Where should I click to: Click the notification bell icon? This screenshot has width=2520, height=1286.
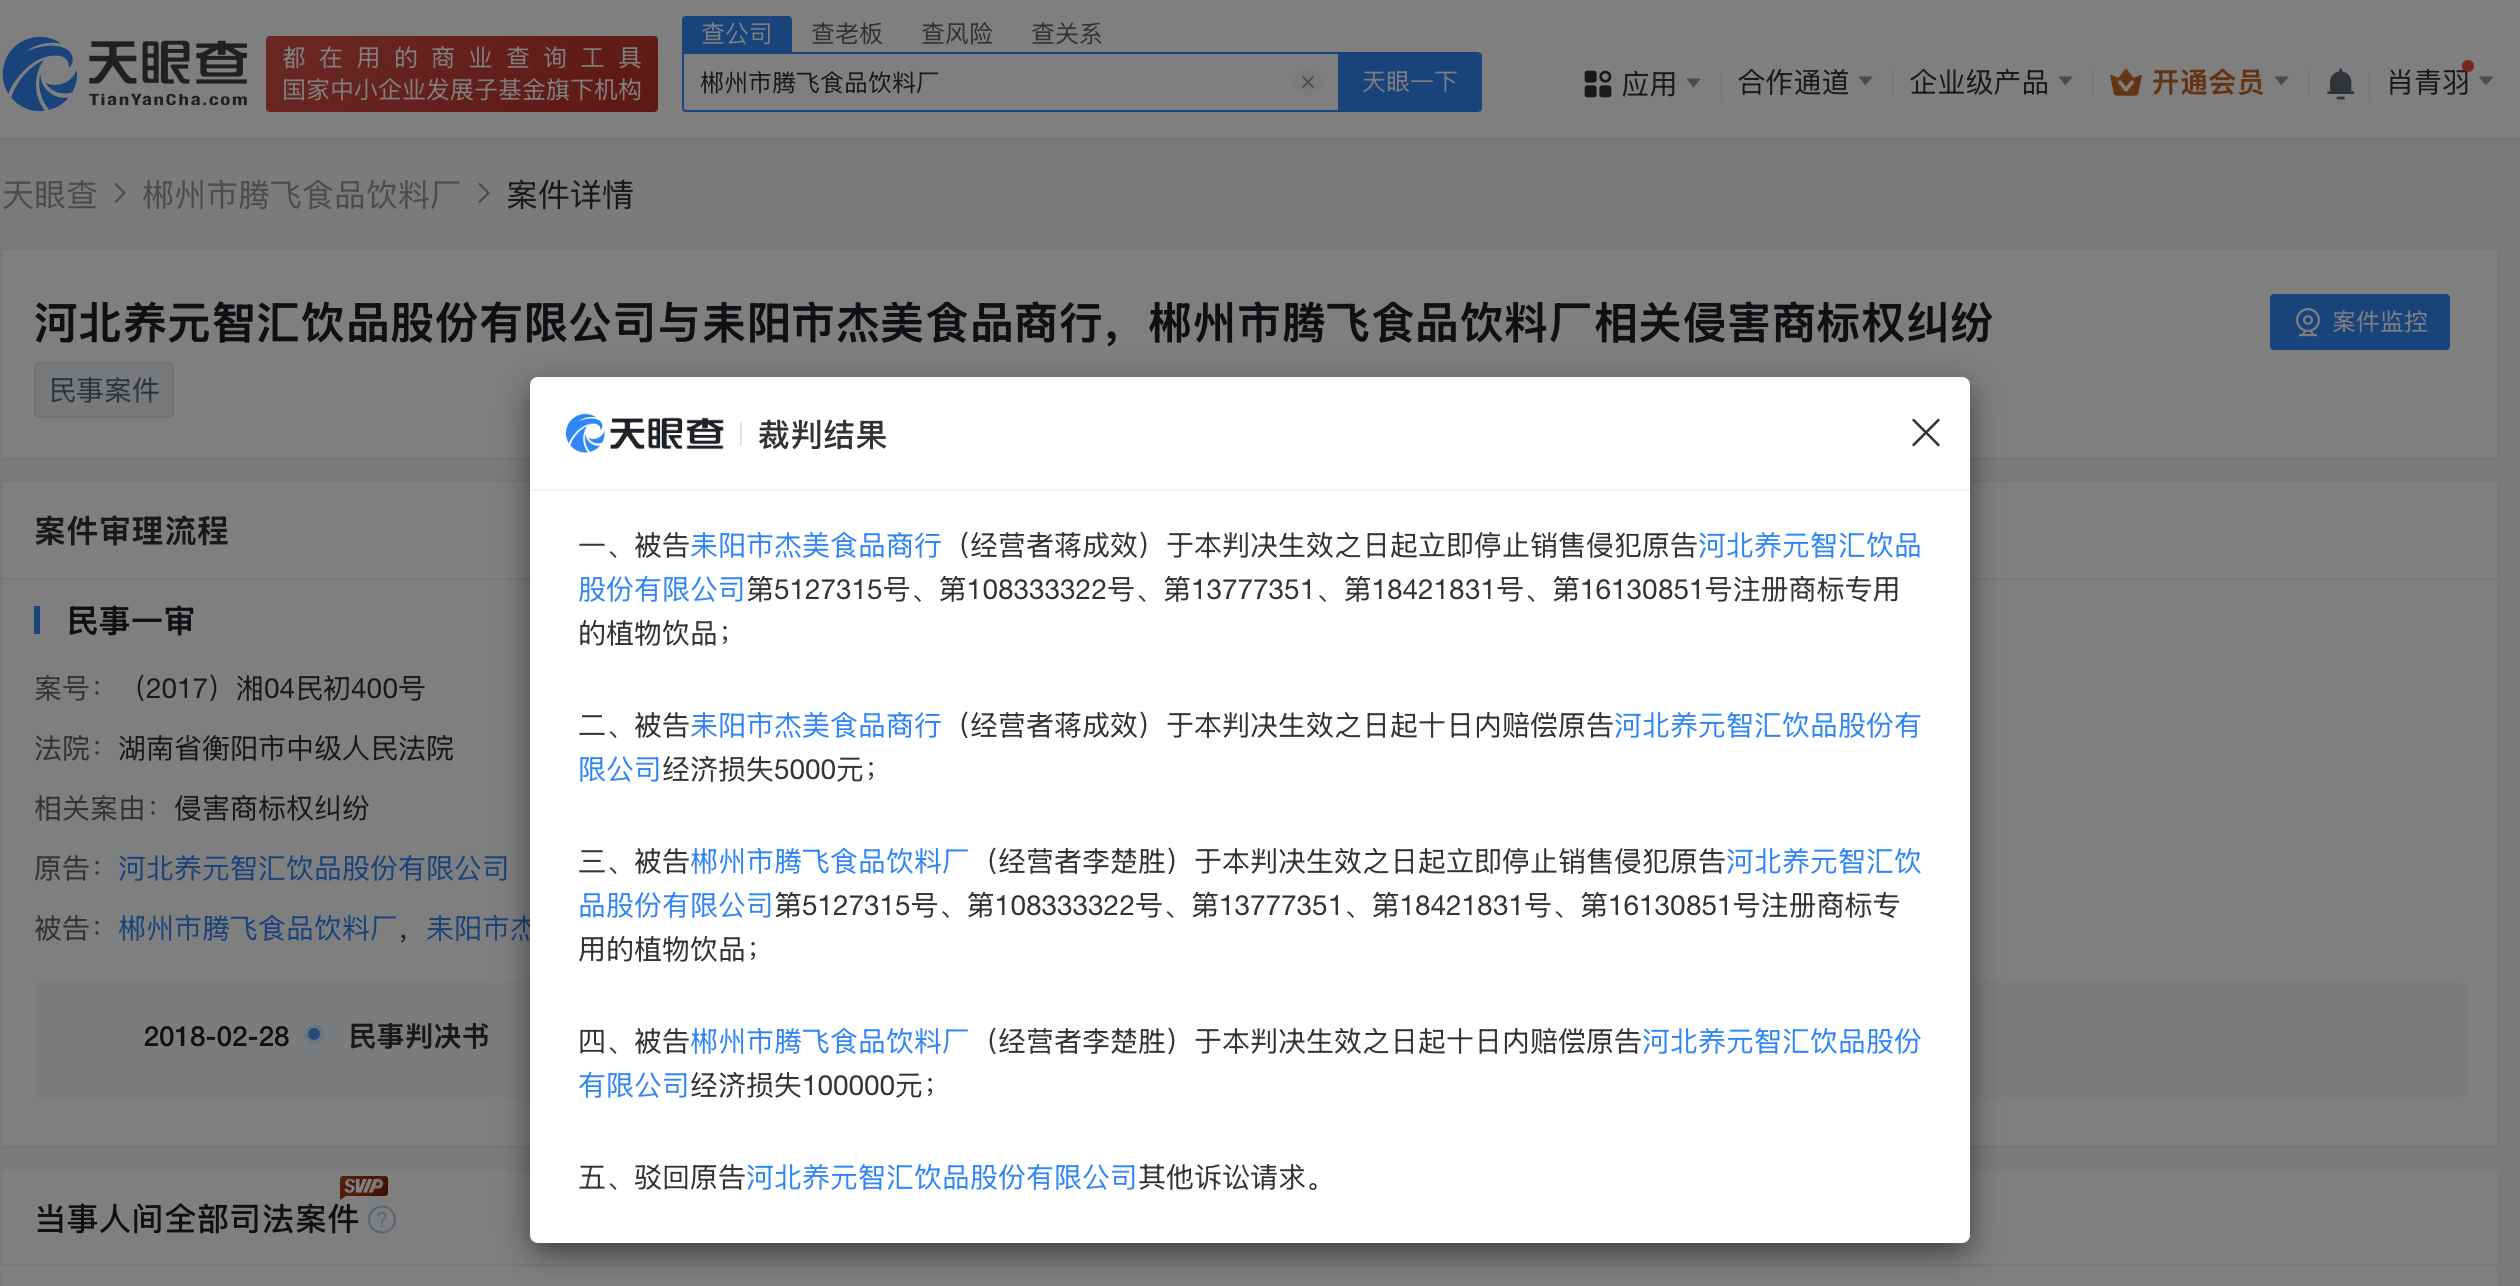pos(2340,83)
